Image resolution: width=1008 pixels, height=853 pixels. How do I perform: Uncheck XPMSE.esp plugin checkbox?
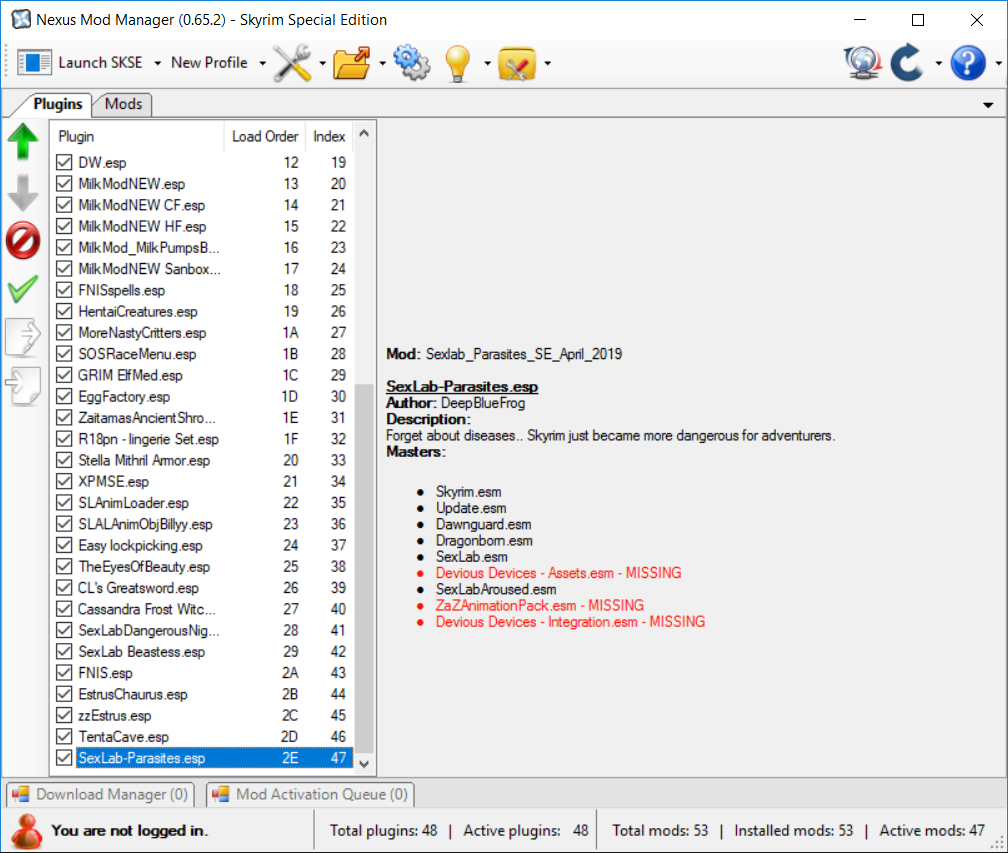[64, 481]
